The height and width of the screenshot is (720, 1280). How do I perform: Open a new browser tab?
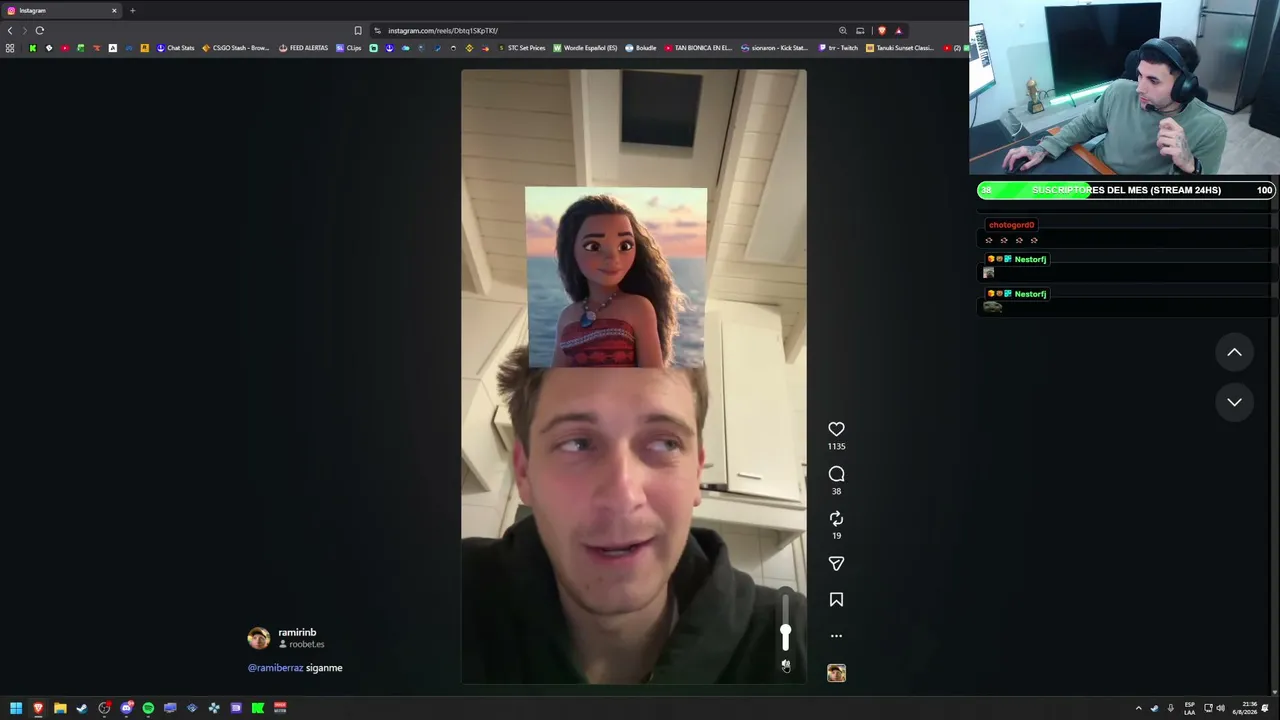pos(132,10)
